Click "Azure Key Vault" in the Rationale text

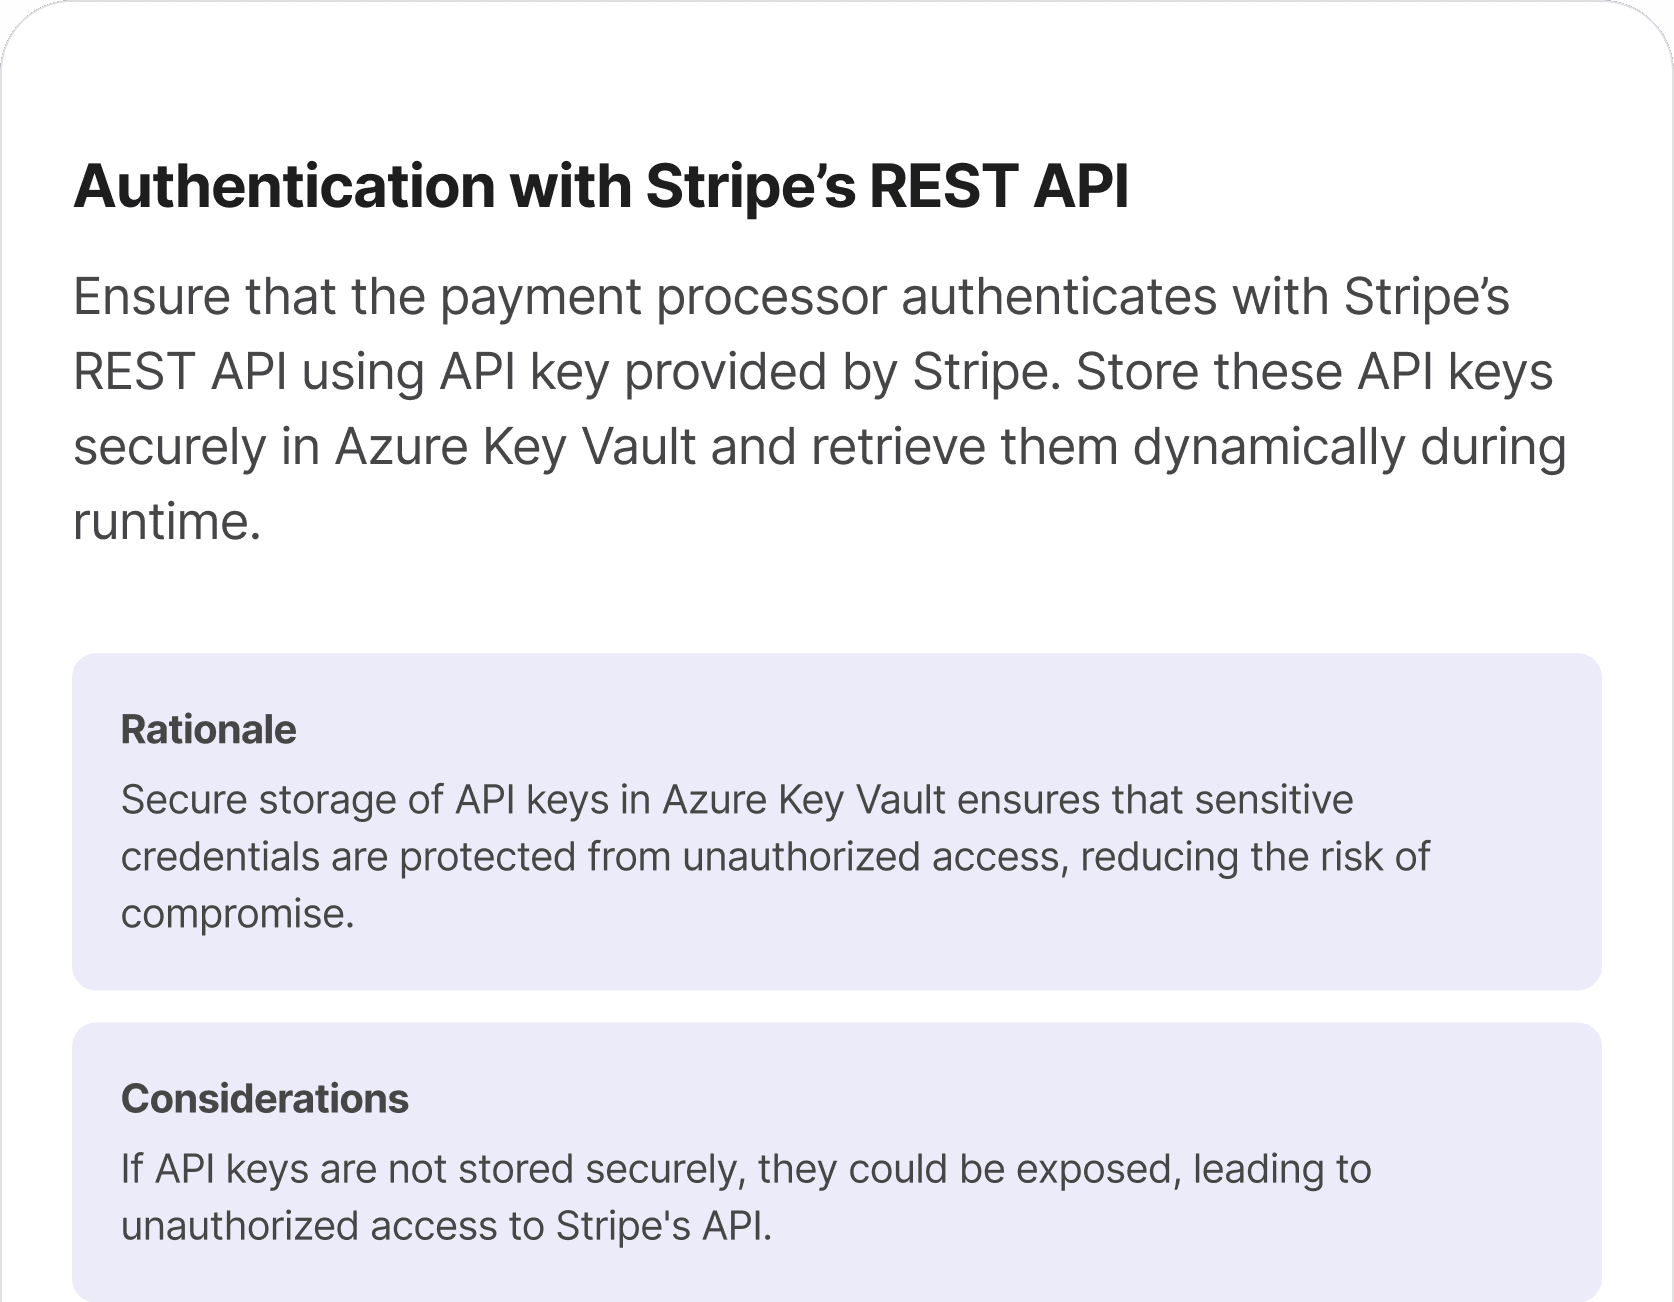coord(804,800)
